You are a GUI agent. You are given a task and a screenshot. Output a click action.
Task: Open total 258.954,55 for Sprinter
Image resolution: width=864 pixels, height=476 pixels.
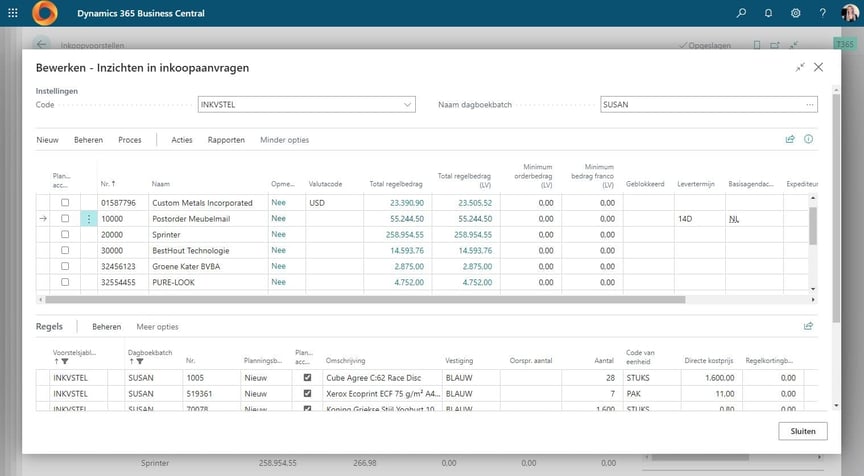[404, 235]
